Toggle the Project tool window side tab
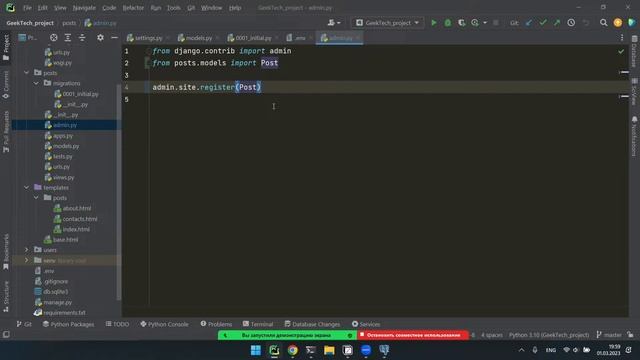 coord(6,48)
